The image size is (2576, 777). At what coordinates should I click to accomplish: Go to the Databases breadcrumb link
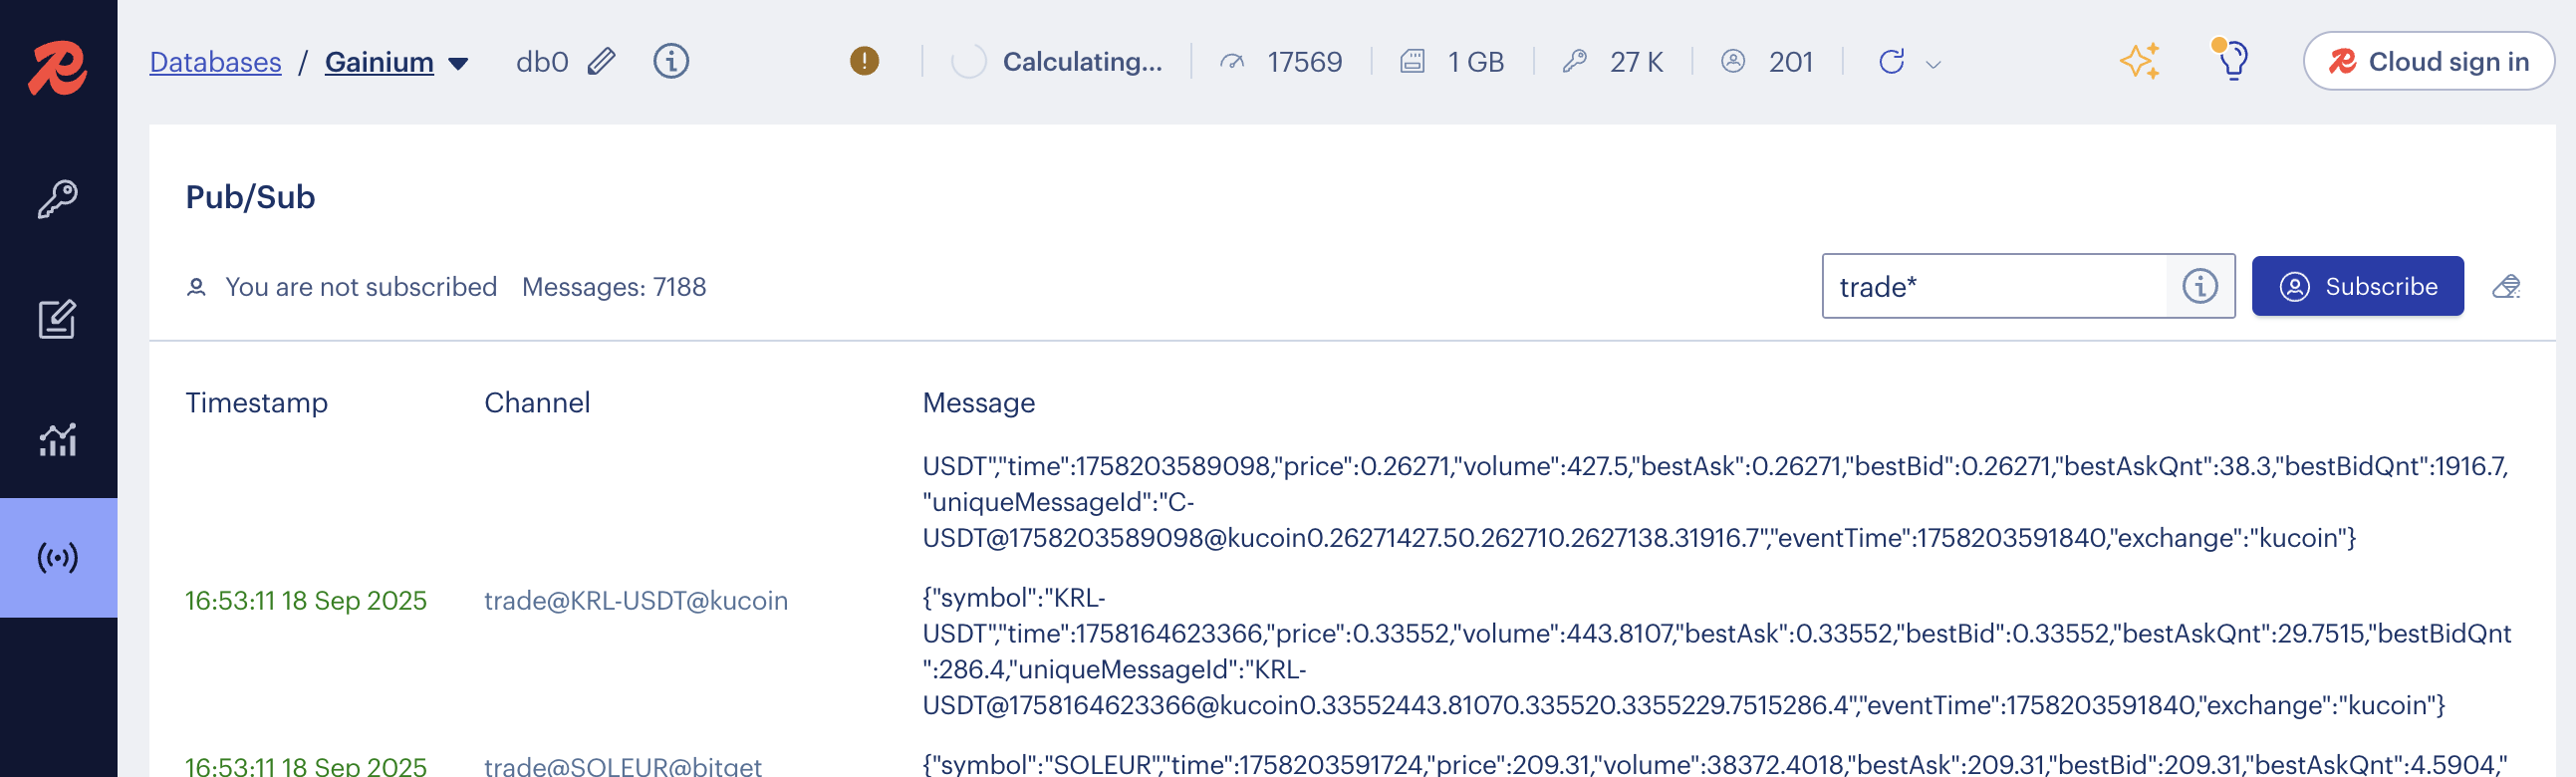click(x=215, y=62)
